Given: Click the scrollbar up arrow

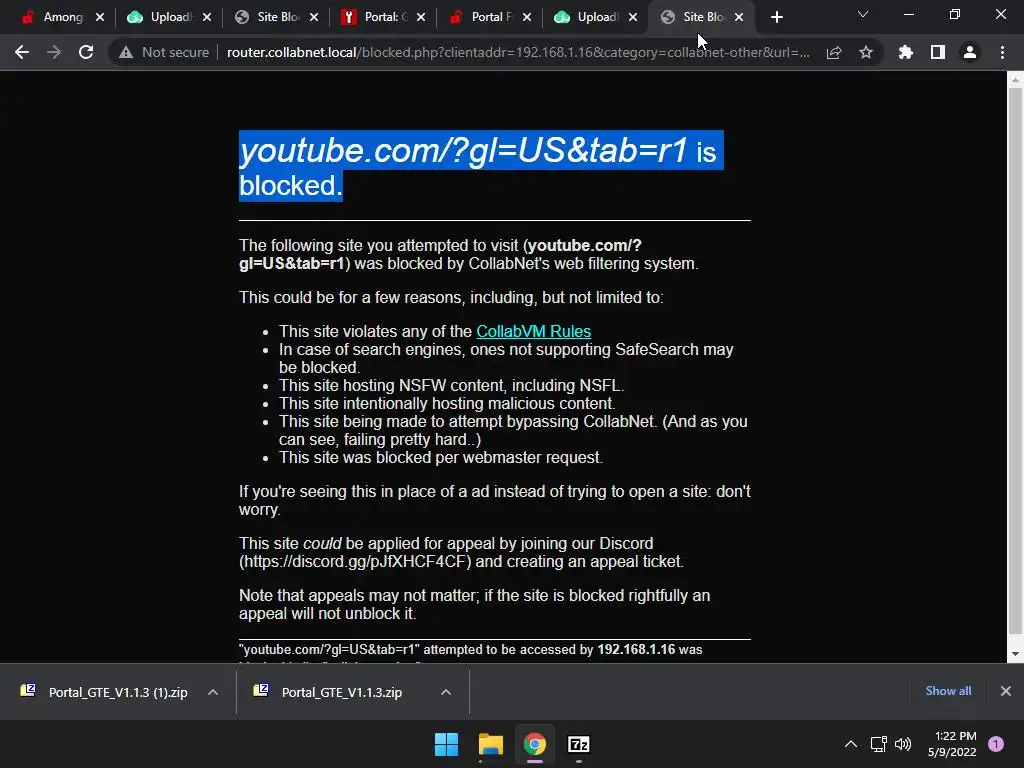Looking at the screenshot, I should [x=1015, y=80].
